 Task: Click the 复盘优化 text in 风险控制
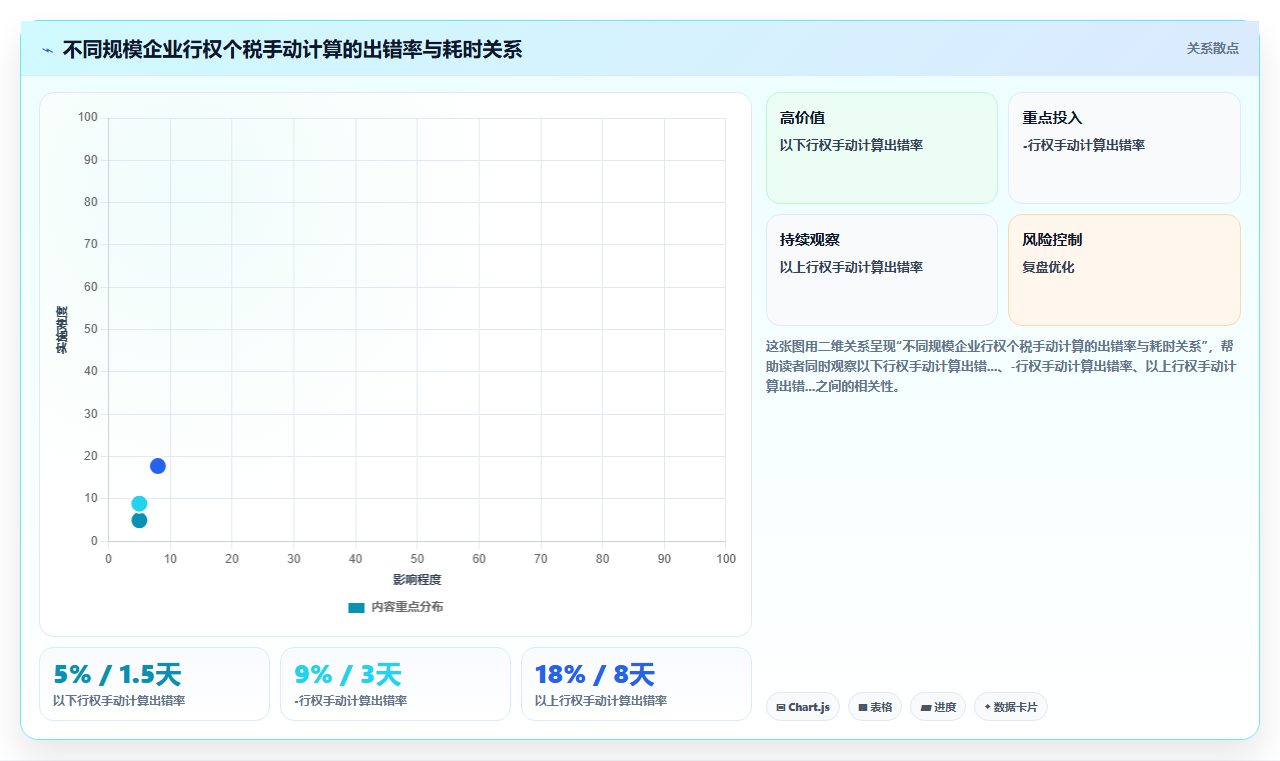coord(1048,267)
